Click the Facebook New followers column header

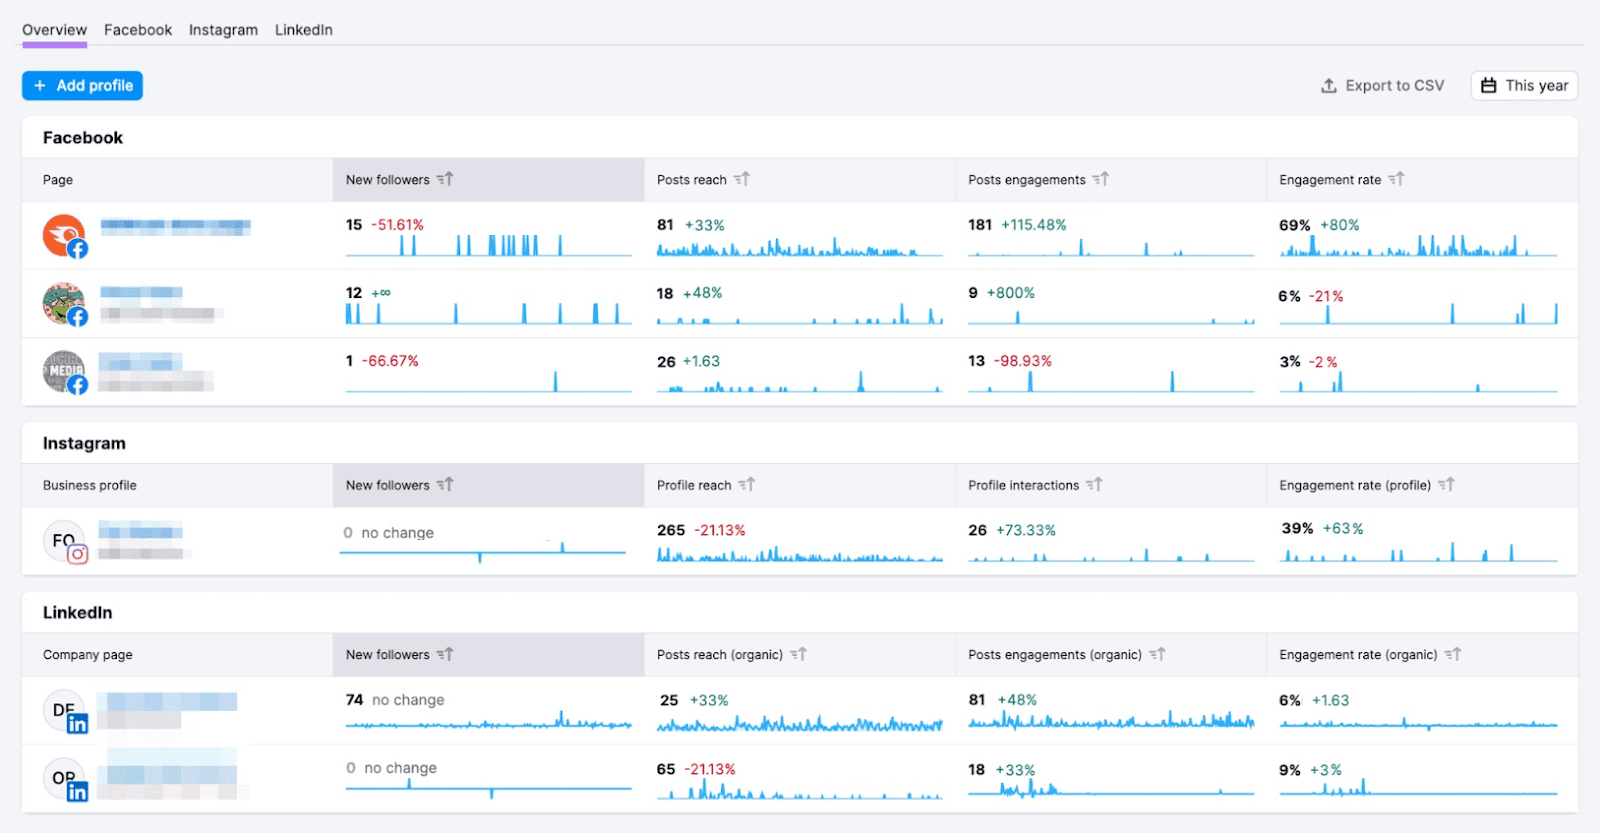(388, 180)
